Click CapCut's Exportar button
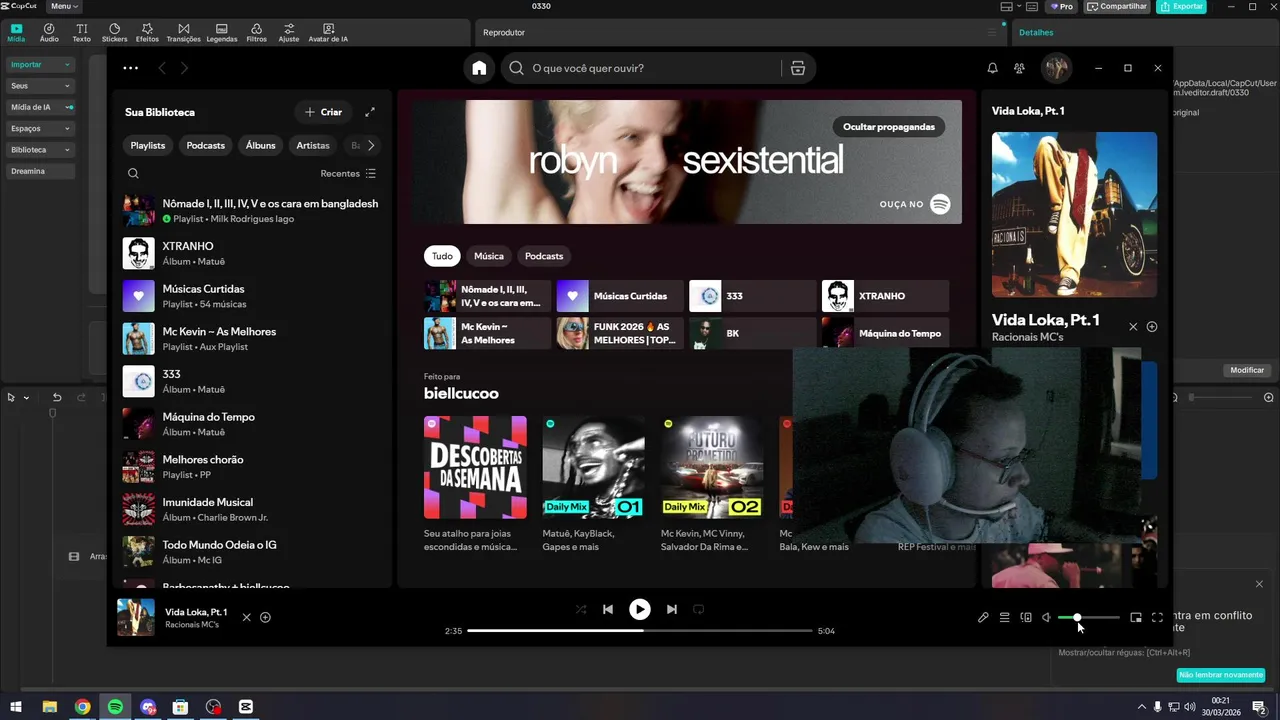 1181,6
